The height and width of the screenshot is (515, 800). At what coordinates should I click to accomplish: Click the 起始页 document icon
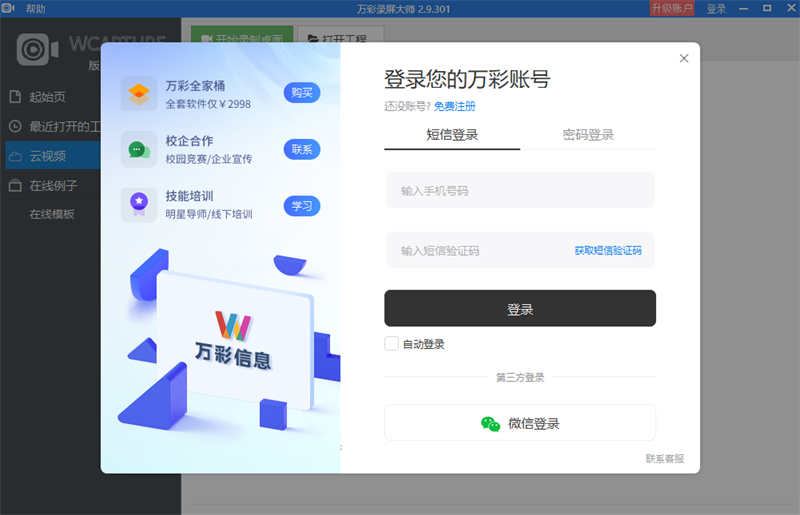click(x=15, y=96)
